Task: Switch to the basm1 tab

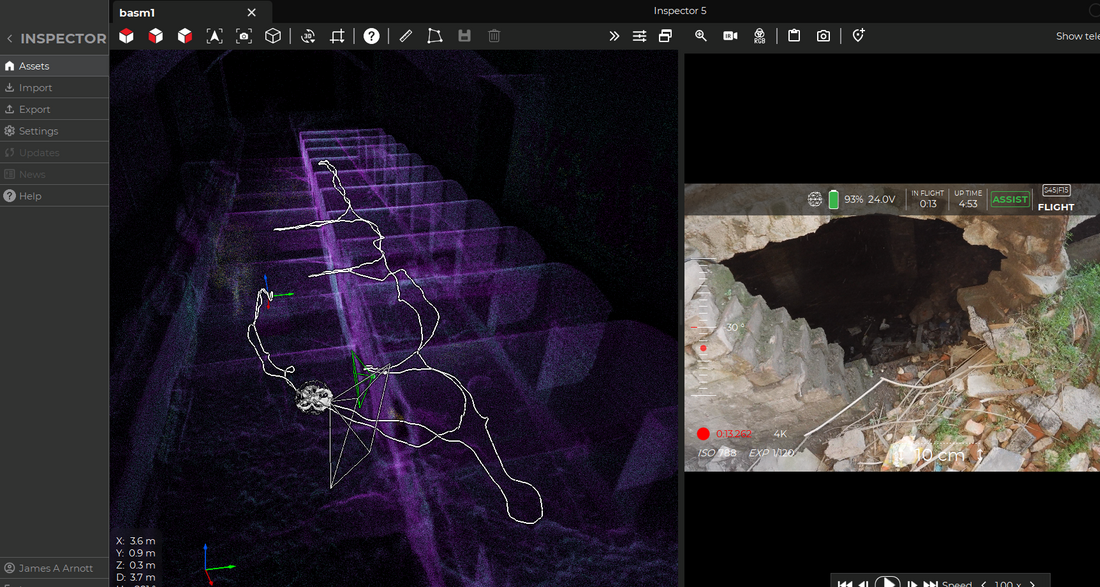Action: pos(138,12)
